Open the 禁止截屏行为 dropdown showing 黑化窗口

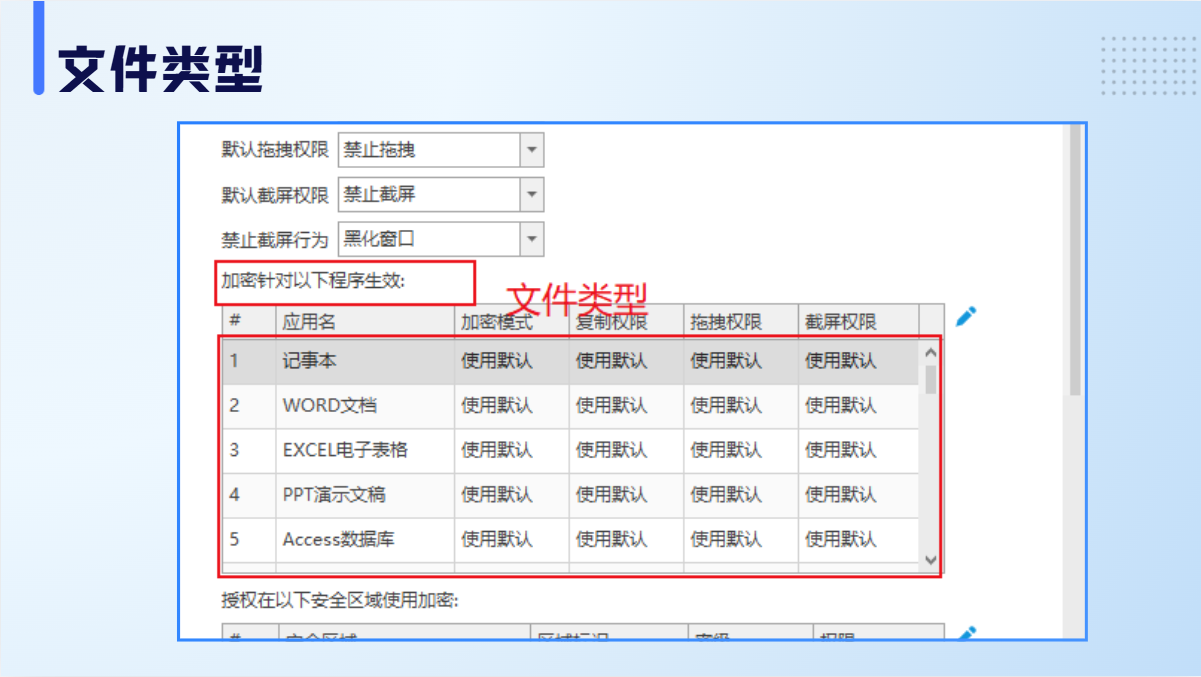[532, 239]
